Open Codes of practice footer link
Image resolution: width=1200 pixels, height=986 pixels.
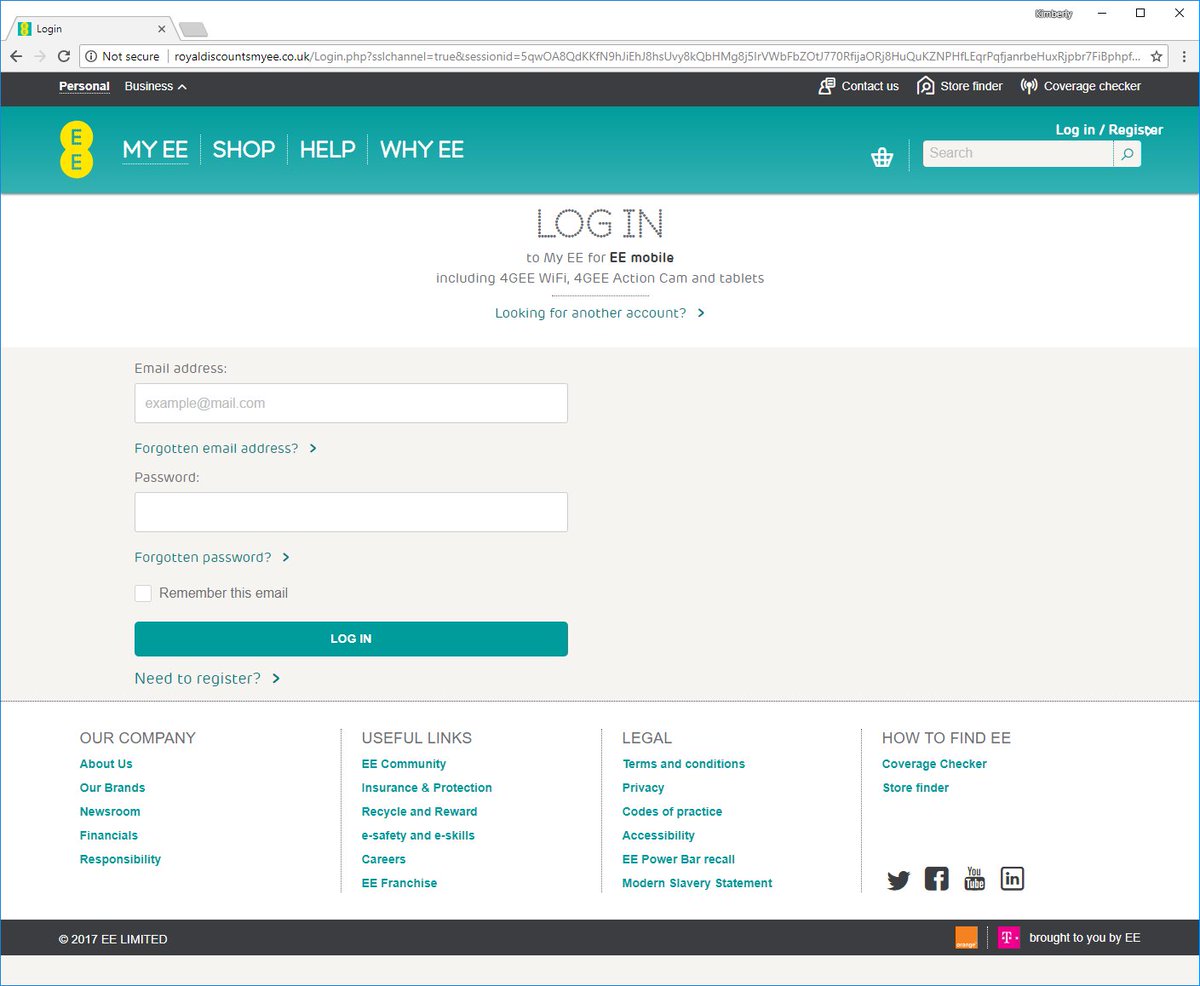click(672, 812)
